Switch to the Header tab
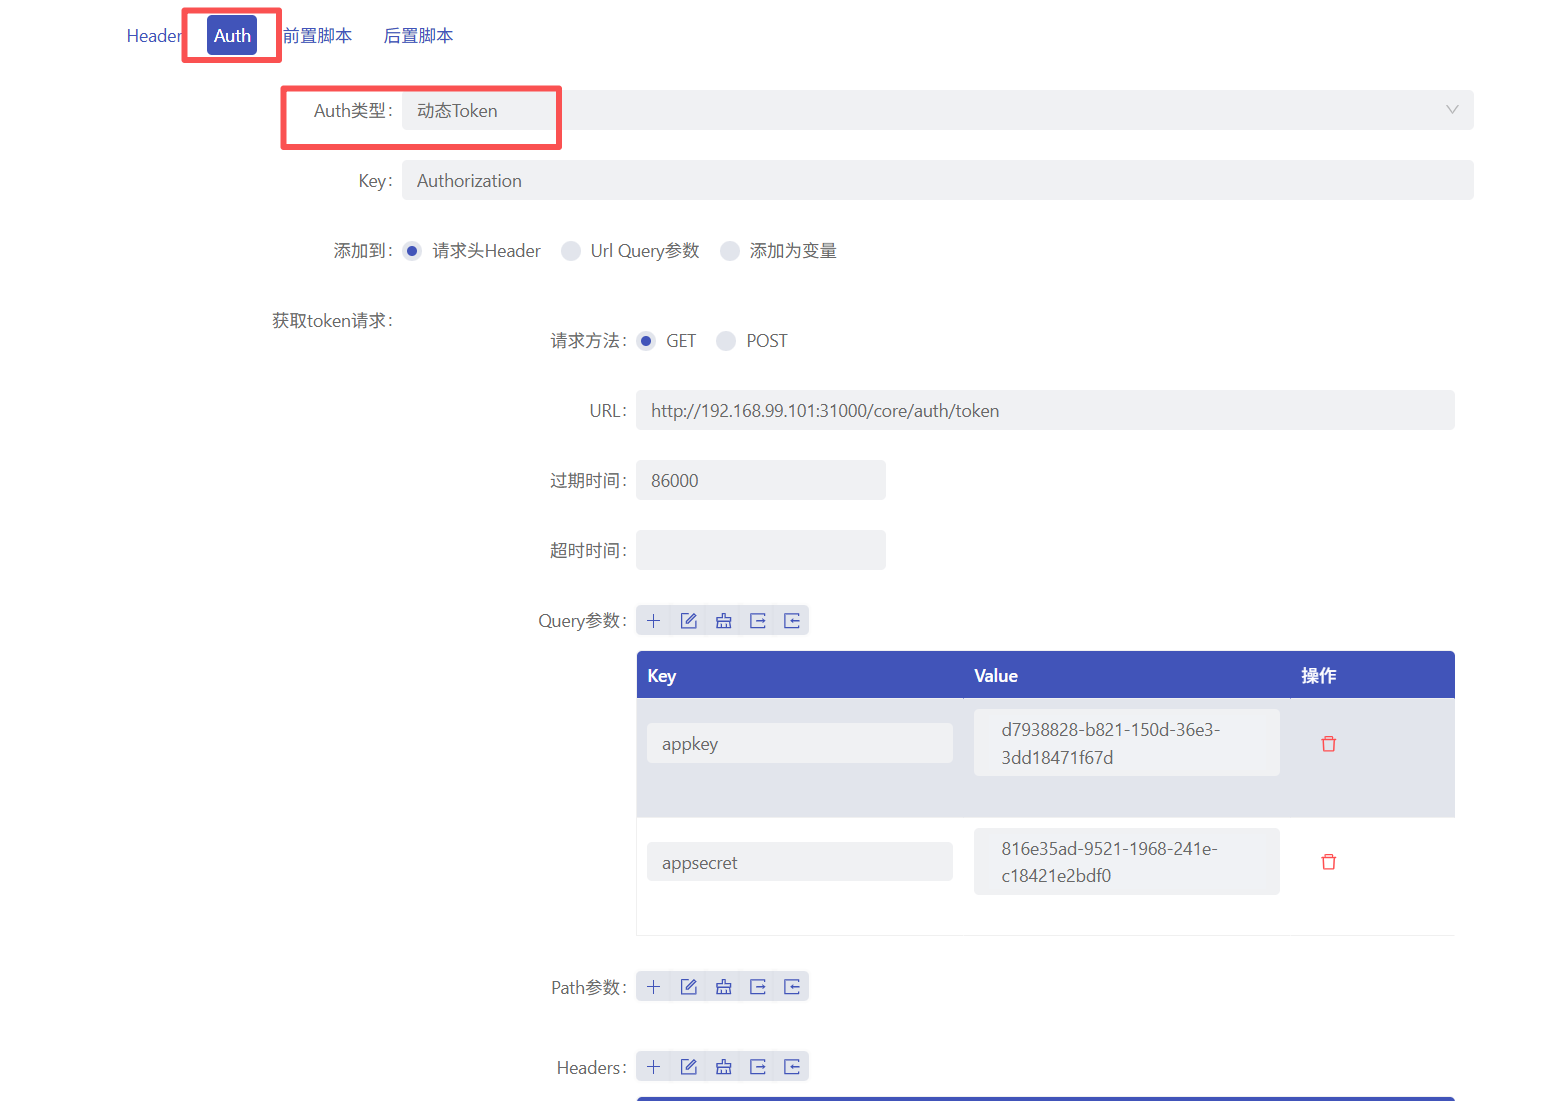The width and height of the screenshot is (1554, 1101). pos(153,36)
